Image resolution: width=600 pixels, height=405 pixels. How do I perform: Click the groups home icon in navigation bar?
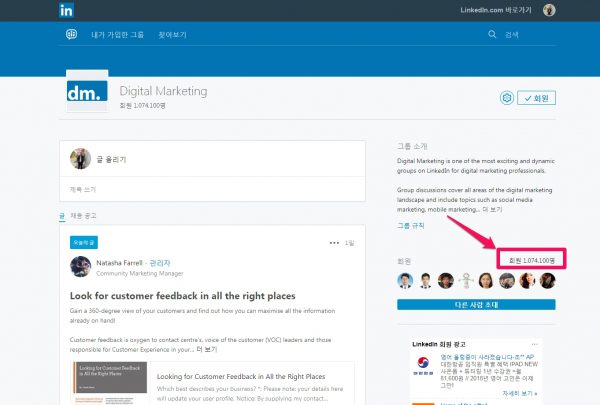tap(72, 34)
